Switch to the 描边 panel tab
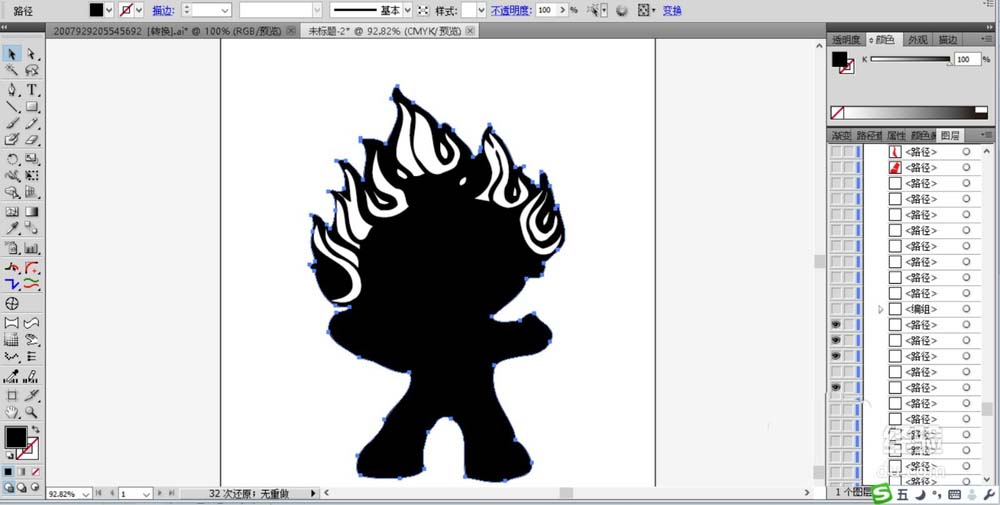1000x505 pixels. [x=947, y=40]
